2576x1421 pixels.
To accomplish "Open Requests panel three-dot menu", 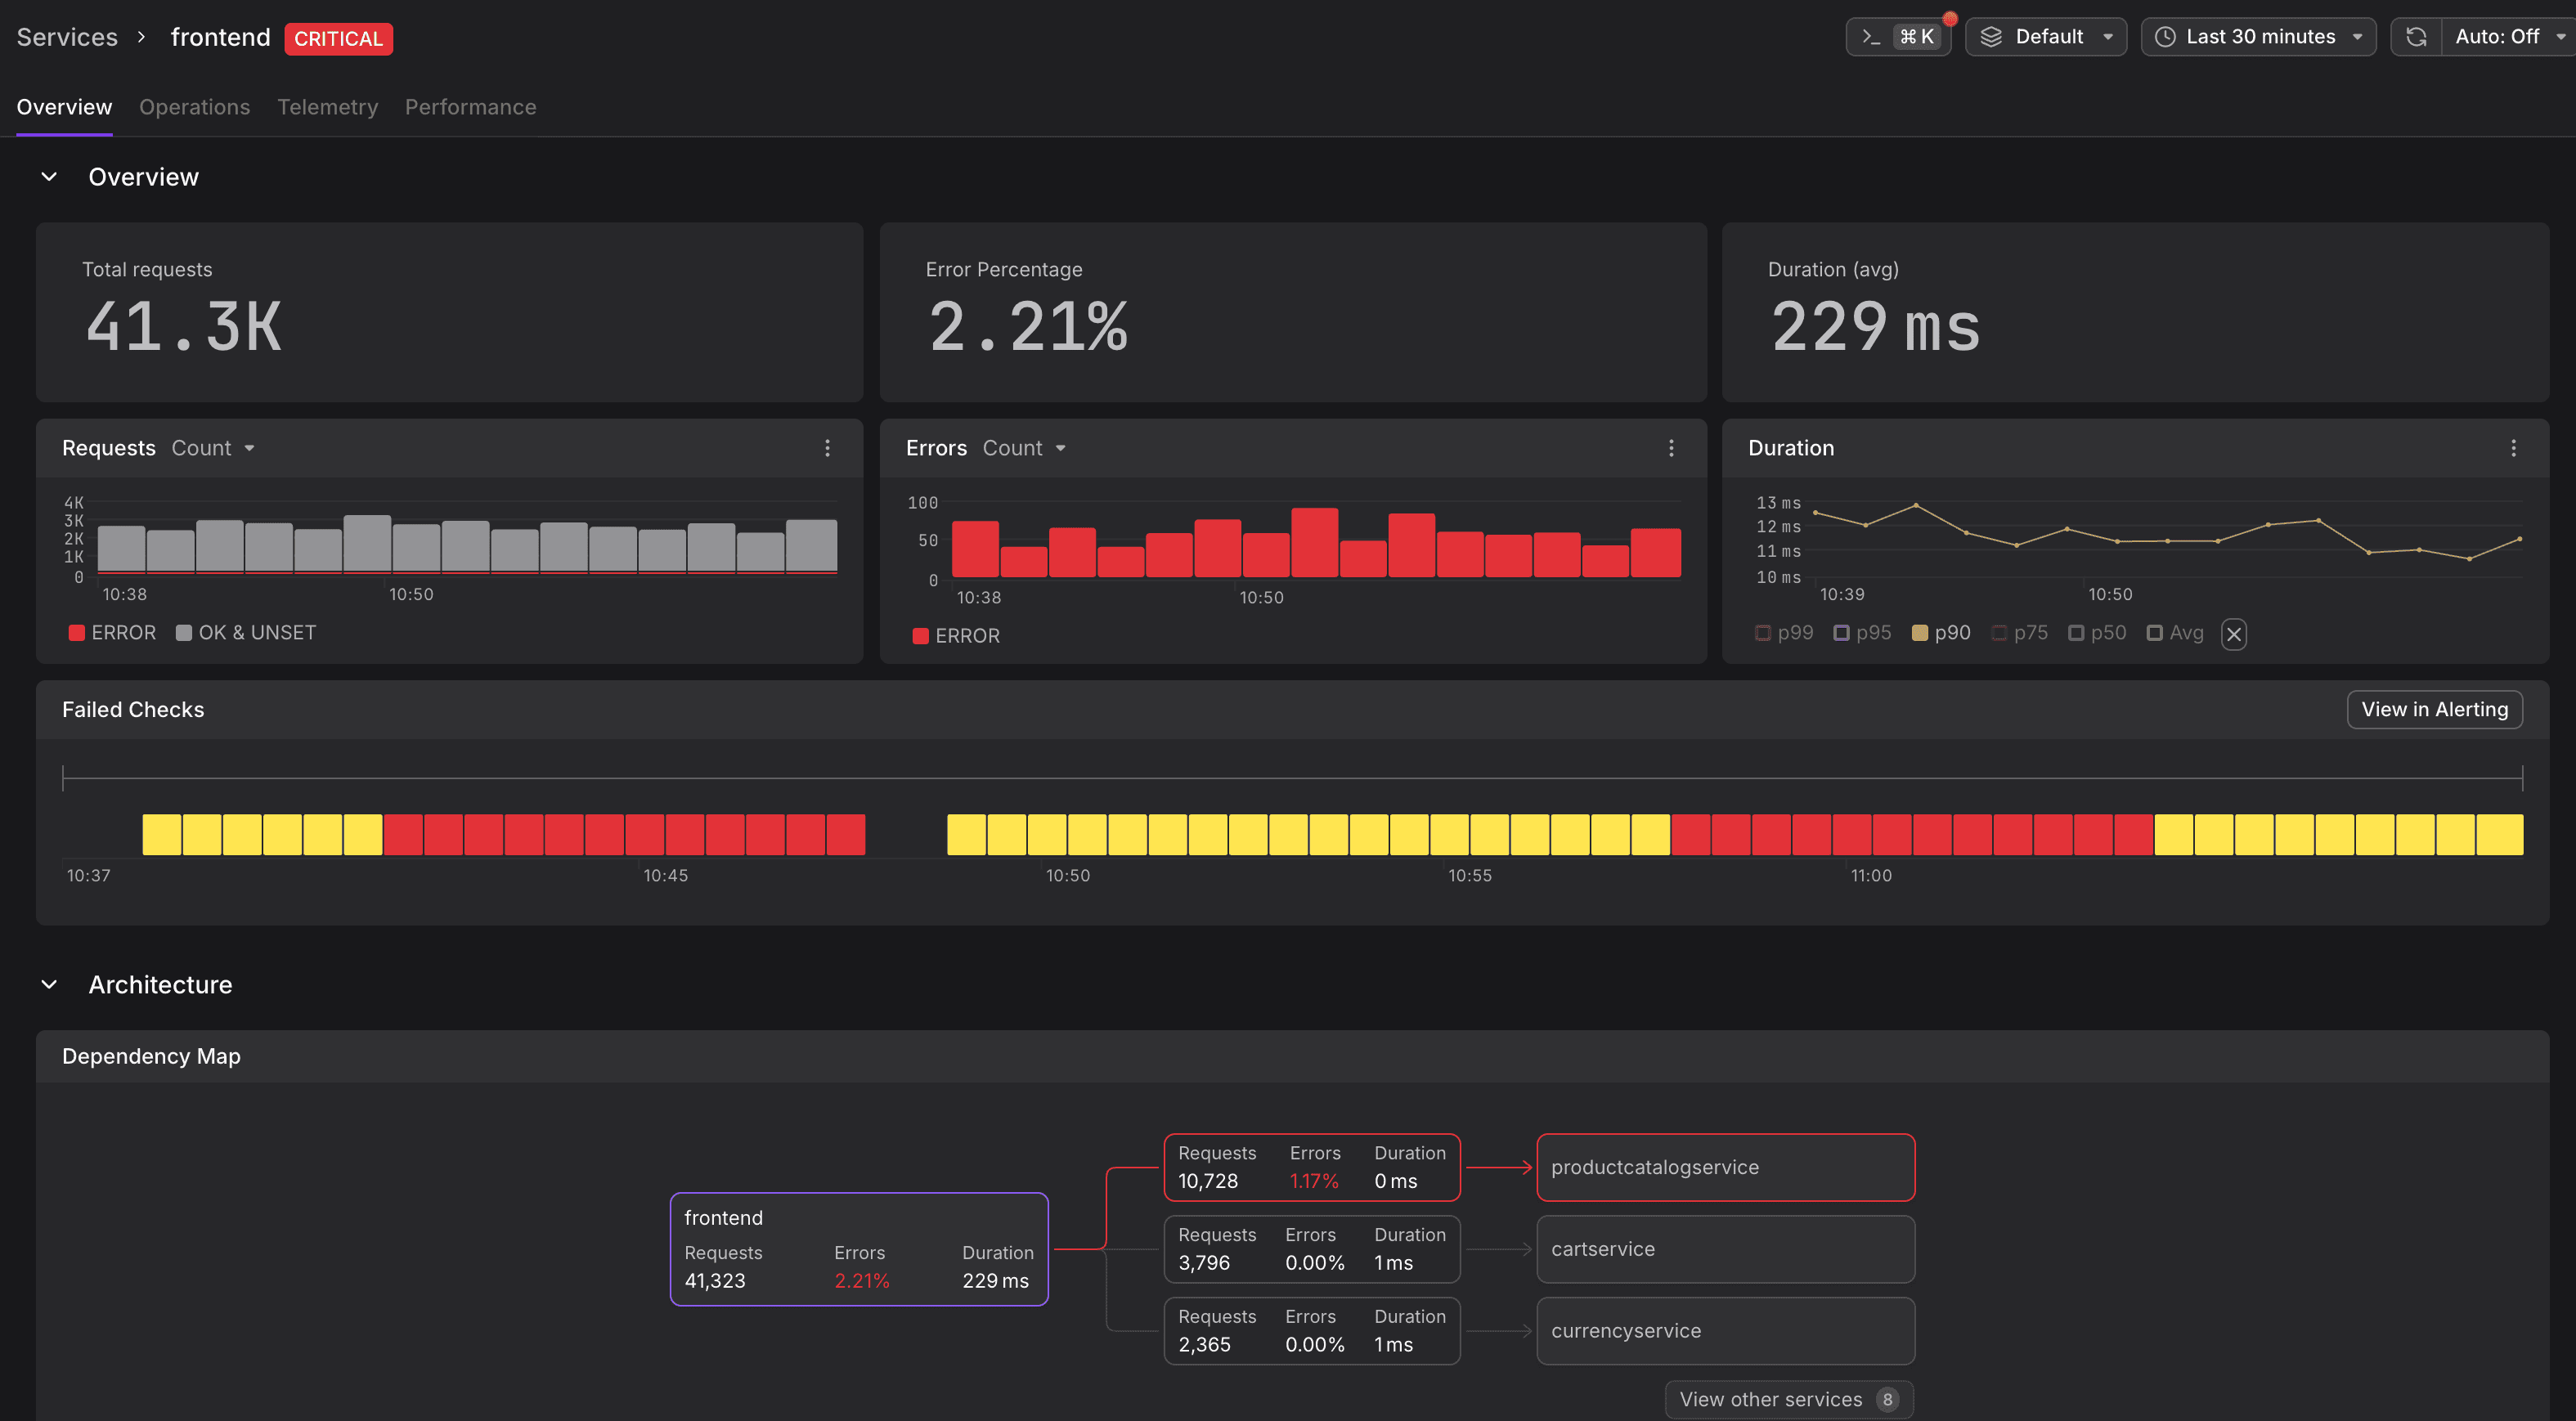I will 827,448.
